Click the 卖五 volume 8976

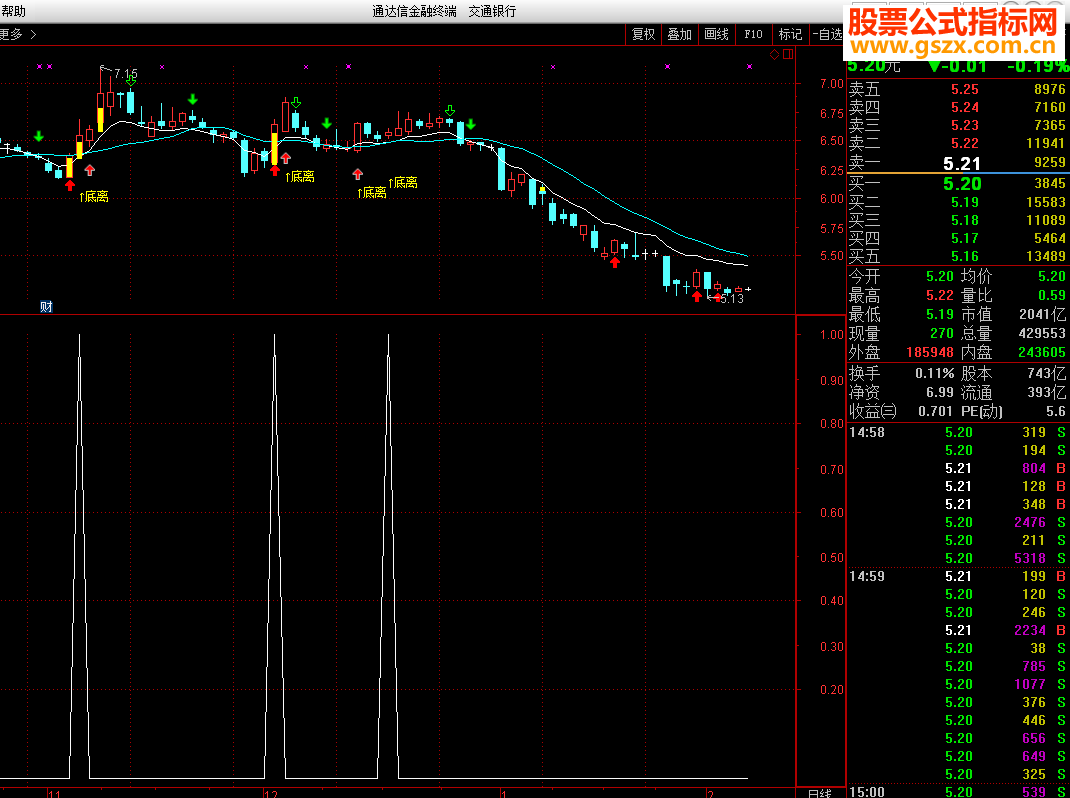click(x=1050, y=89)
